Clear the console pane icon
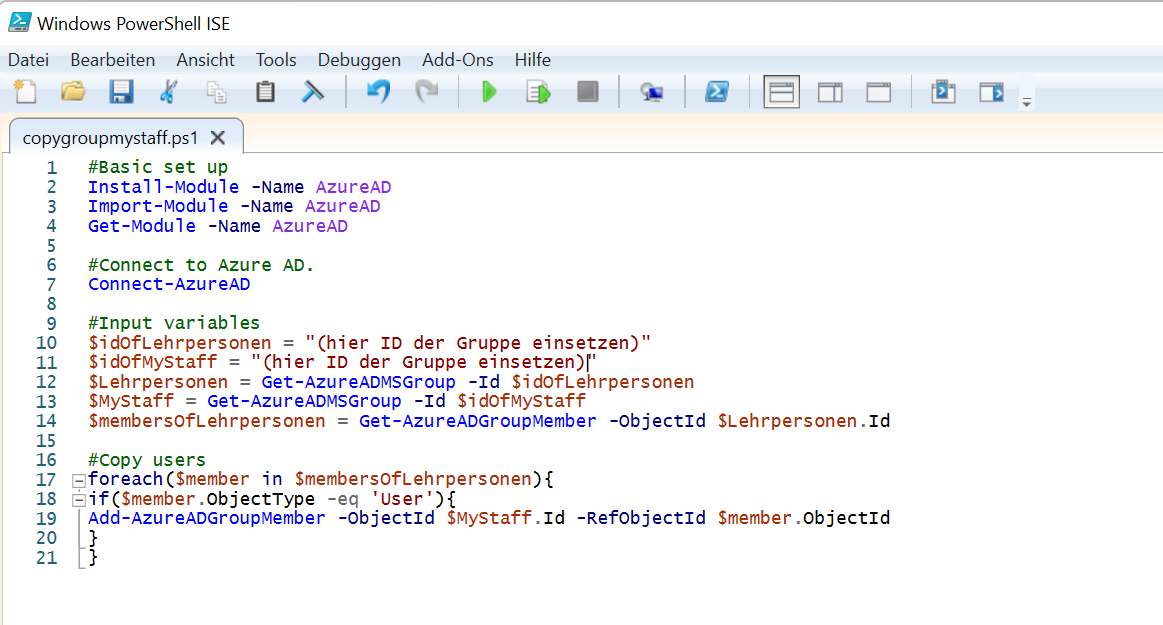Viewport: 1163px width, 625px height. [x=313, y=92]
